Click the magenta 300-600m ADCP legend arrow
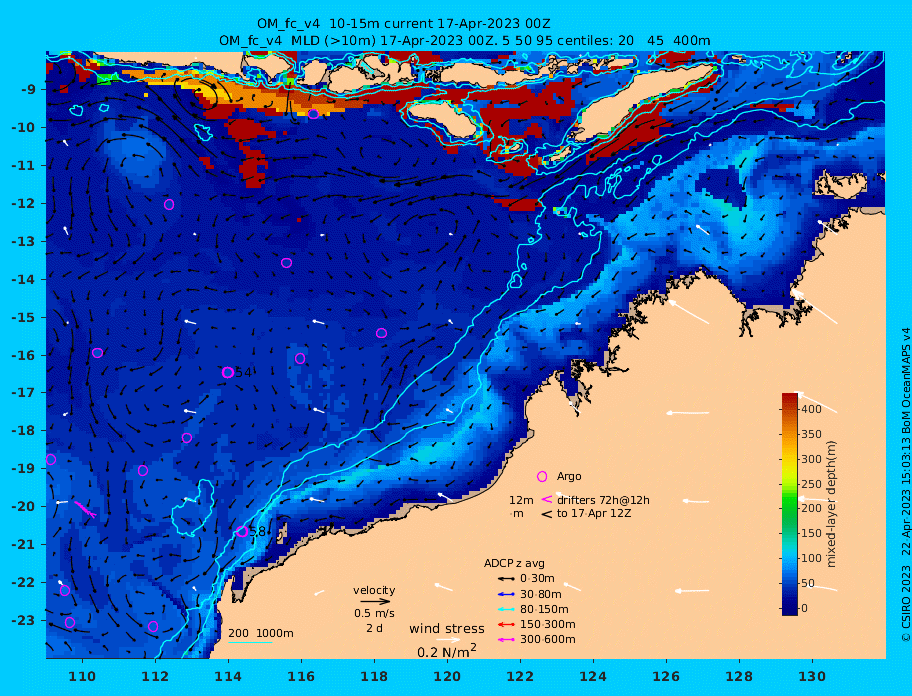 (x=506, y=640)
